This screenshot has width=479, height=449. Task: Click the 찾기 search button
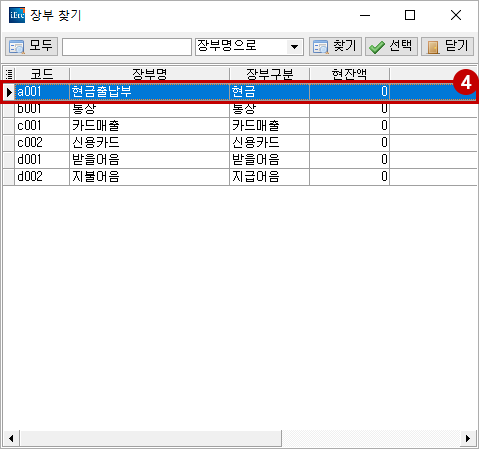(335, 46)
